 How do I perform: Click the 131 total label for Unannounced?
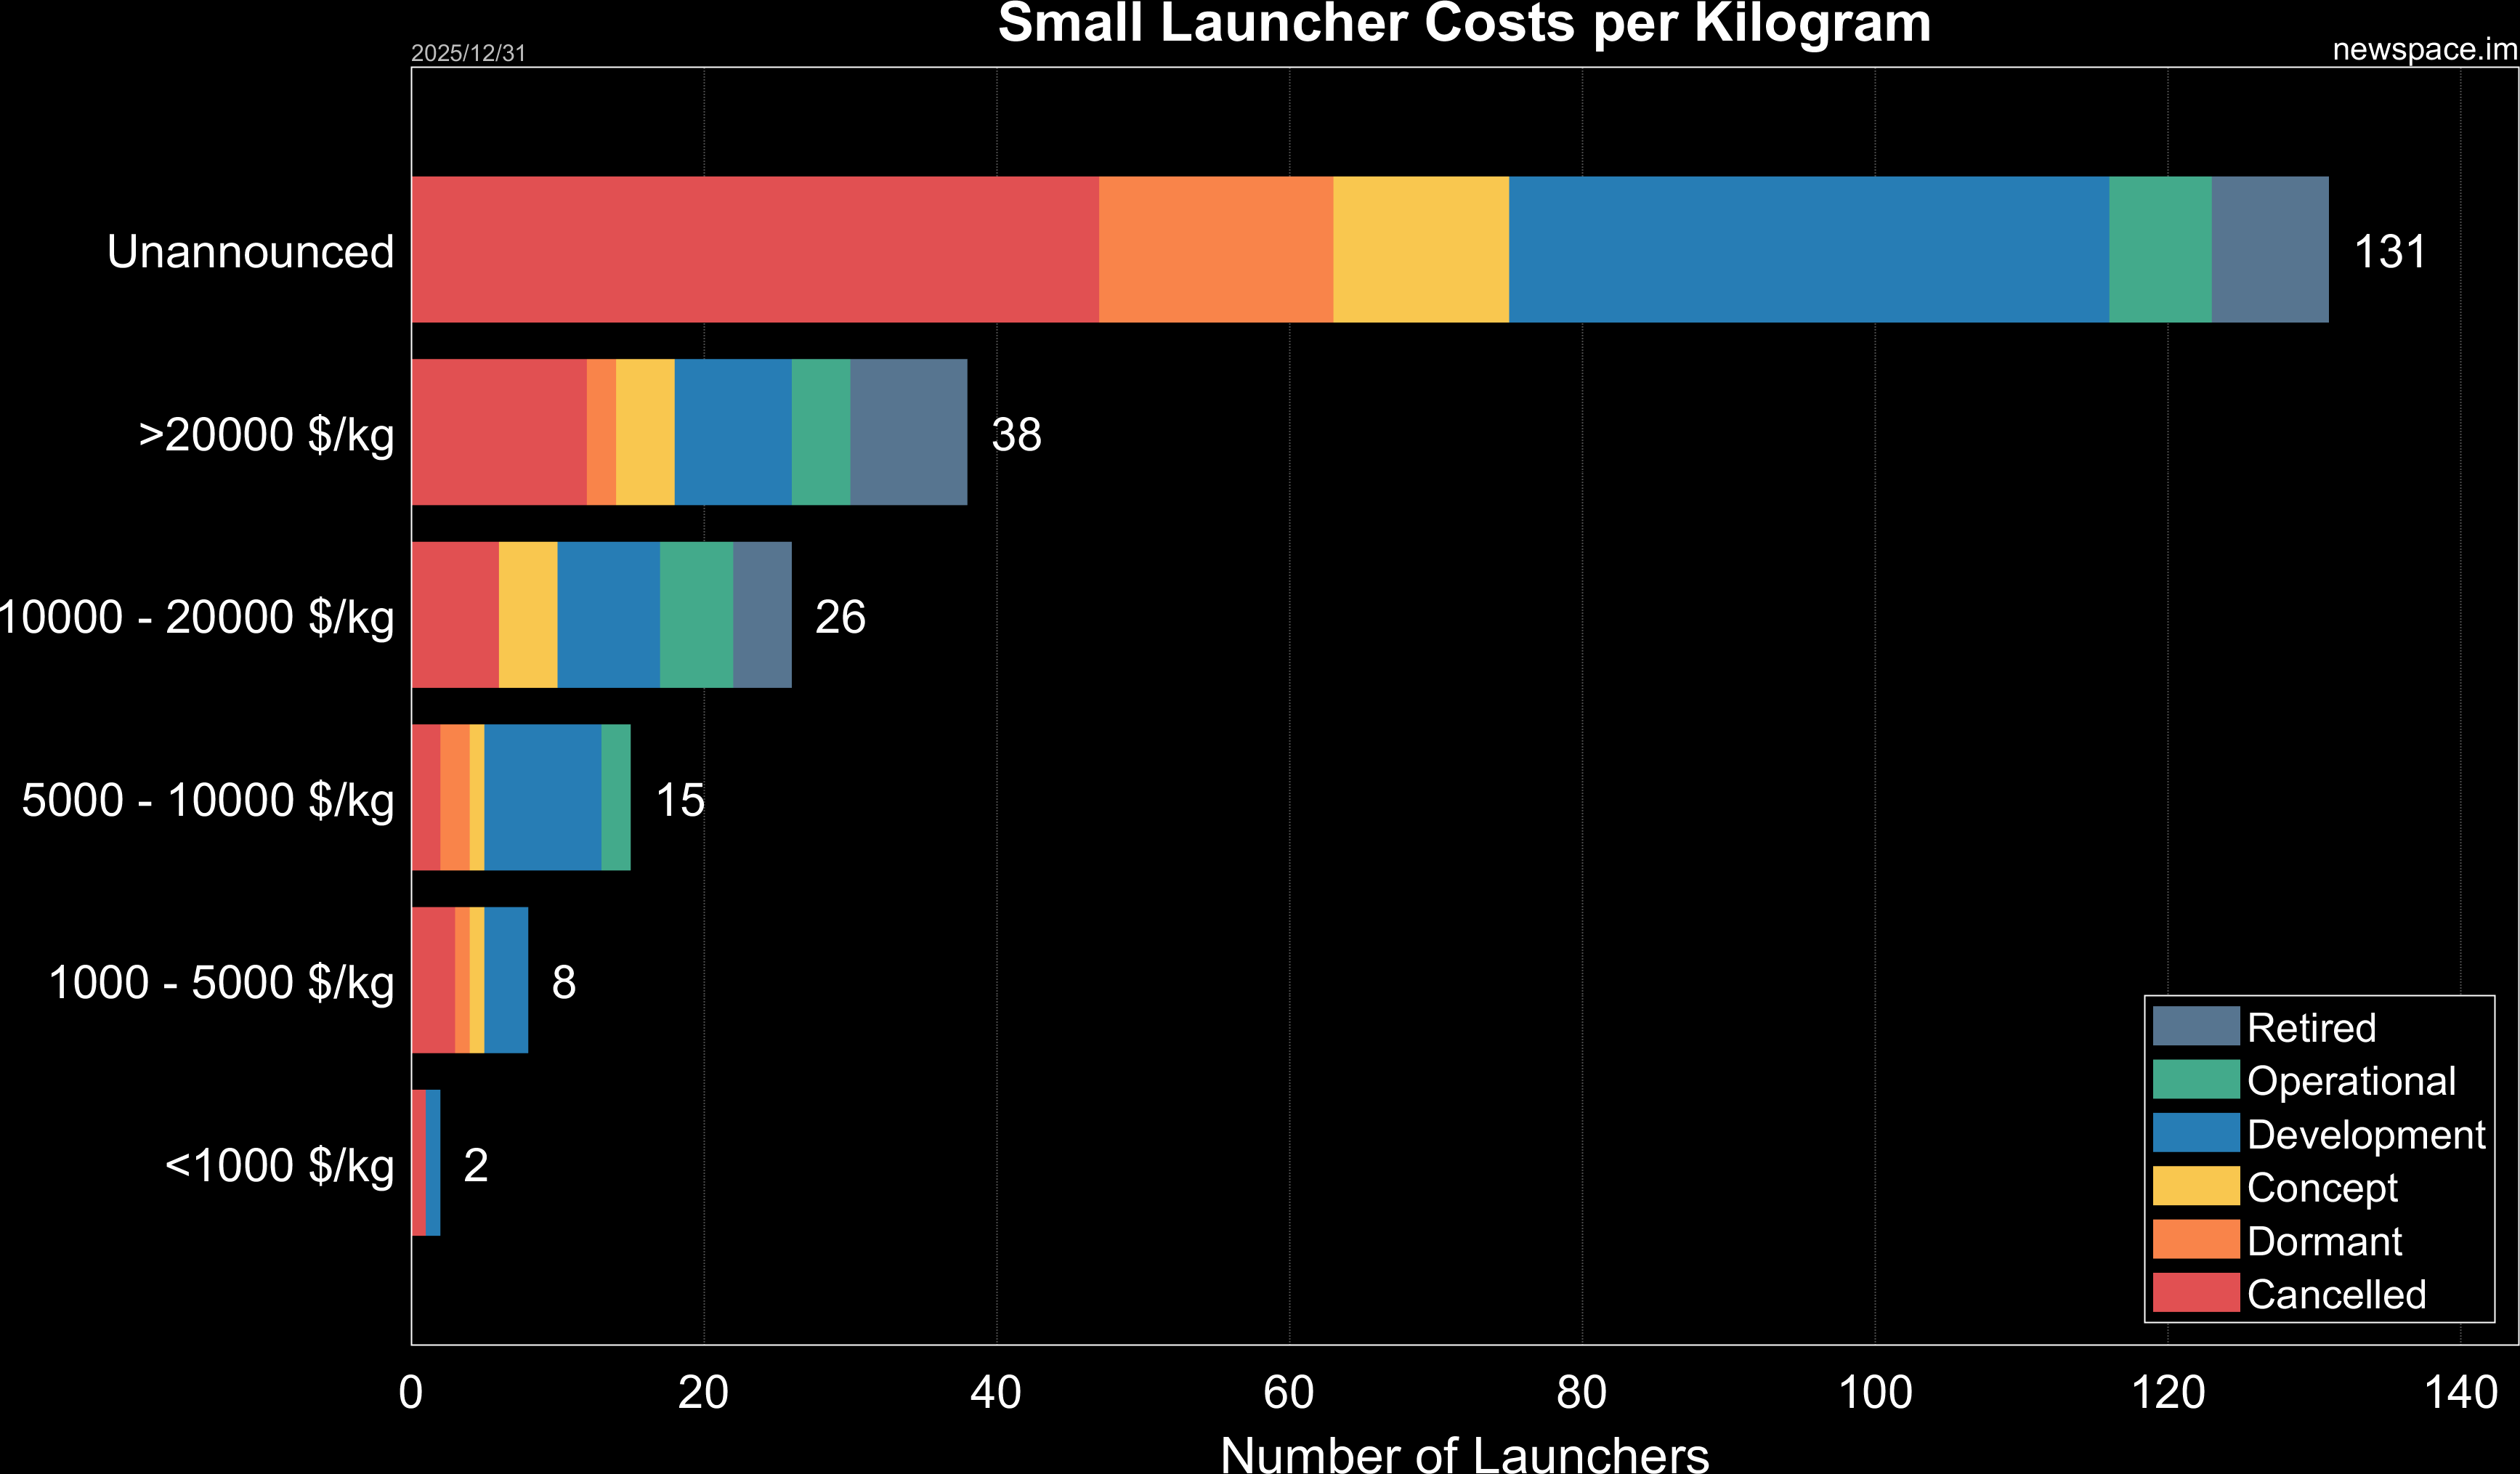2389,251
